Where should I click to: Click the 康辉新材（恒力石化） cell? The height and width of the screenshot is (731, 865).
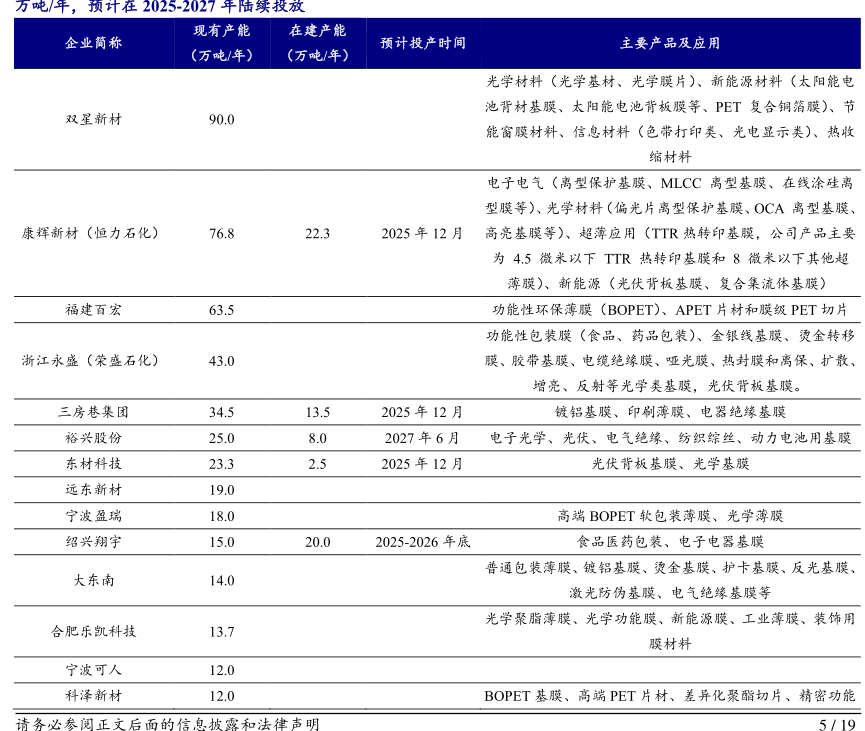click(93, 233)
